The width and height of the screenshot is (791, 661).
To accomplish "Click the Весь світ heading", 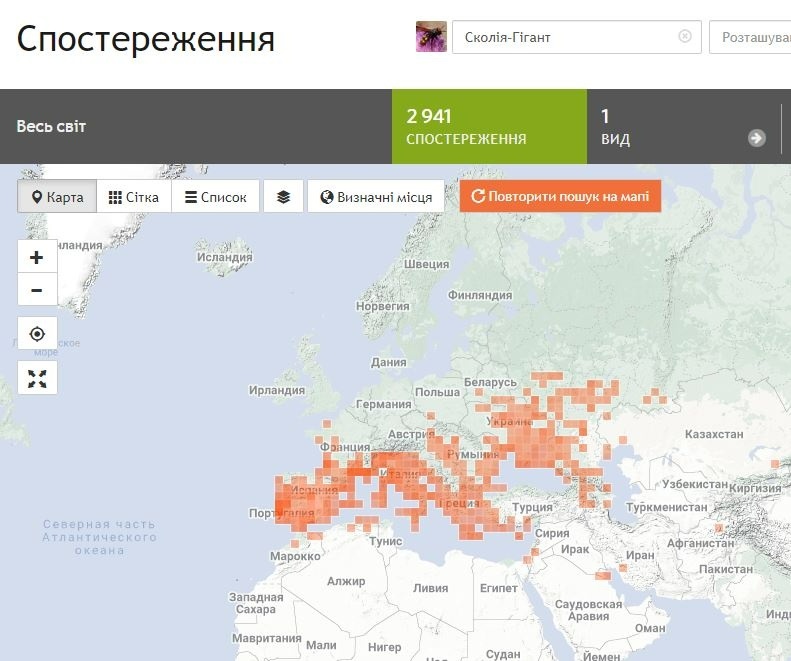I will pos(51,126).
